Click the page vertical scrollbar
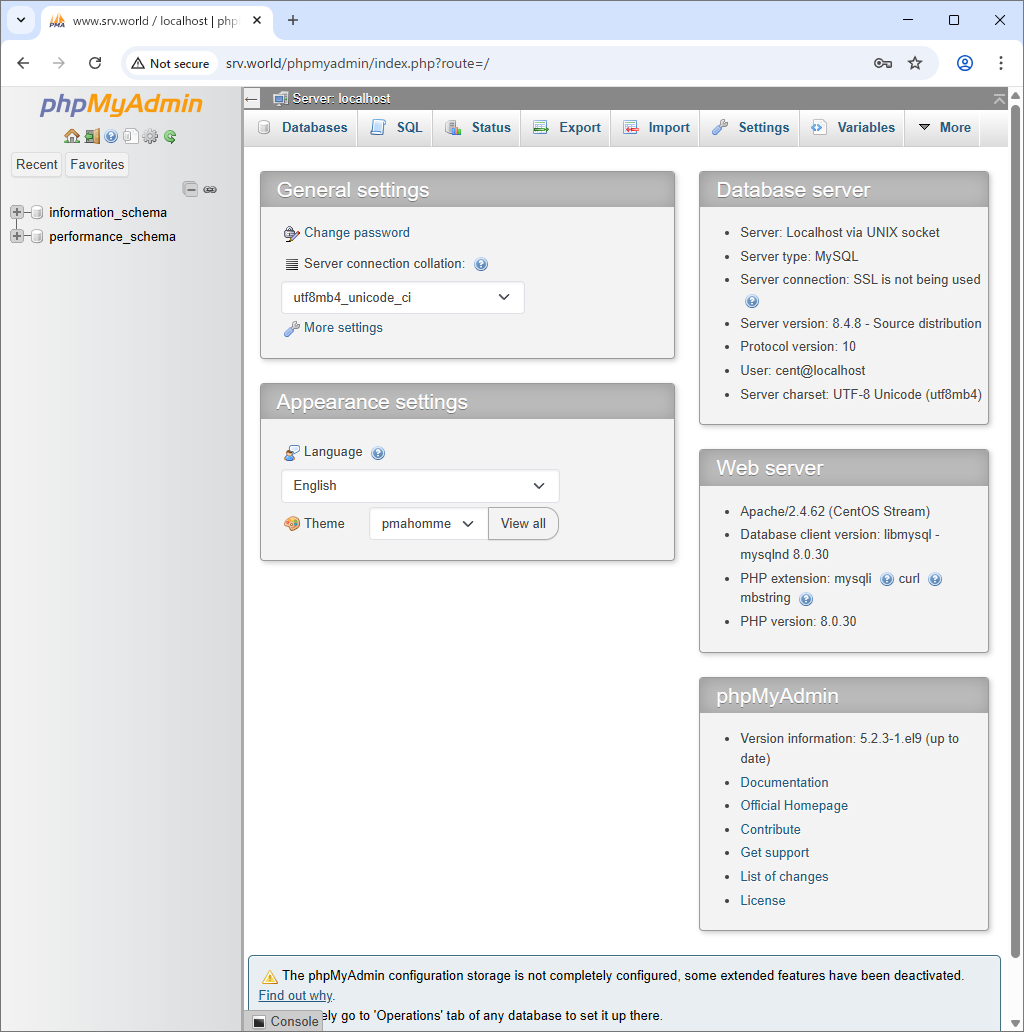 (1015, 533)
